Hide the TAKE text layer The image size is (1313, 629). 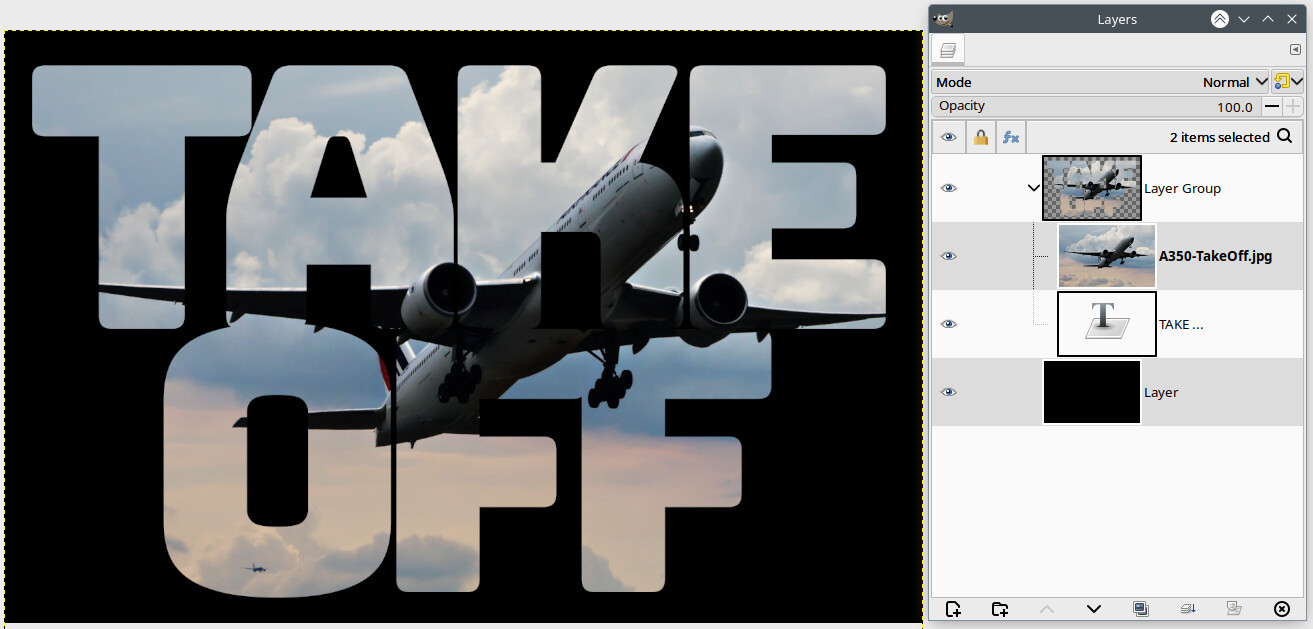tap(949, 324)
